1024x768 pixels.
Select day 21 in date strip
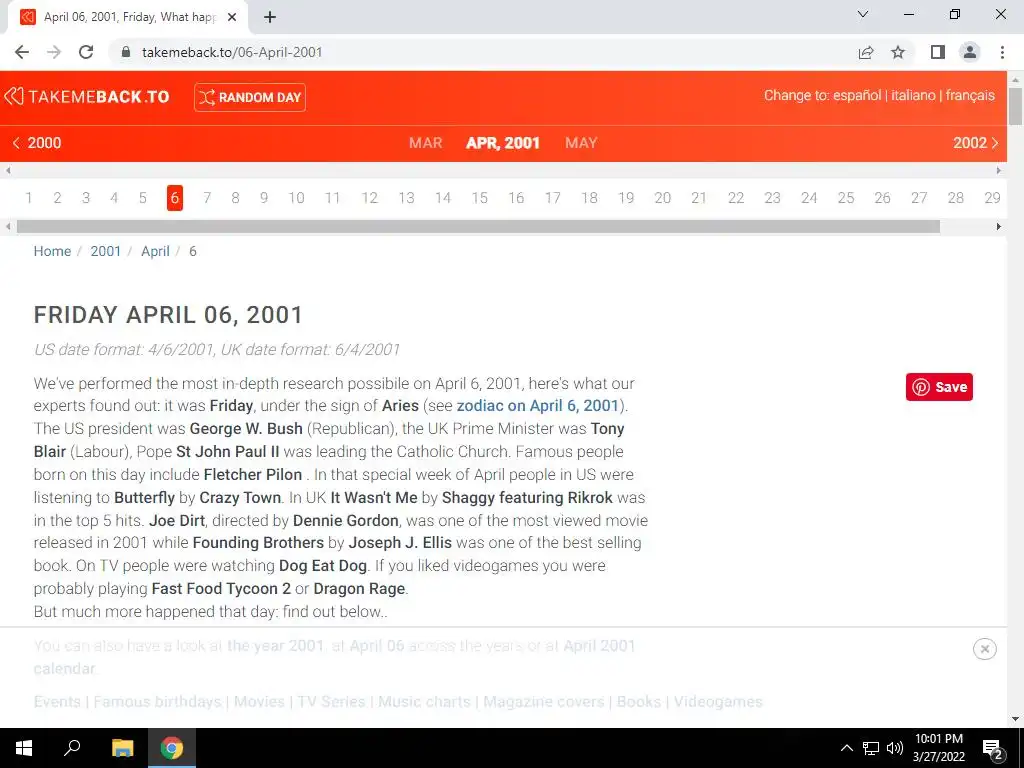pyautogui.click(x=699, y=198)
